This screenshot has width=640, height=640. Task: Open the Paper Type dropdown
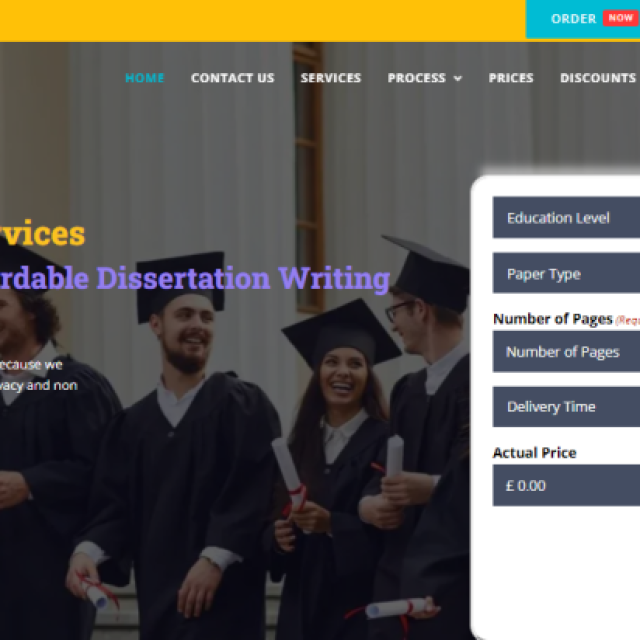click(567, 273)
